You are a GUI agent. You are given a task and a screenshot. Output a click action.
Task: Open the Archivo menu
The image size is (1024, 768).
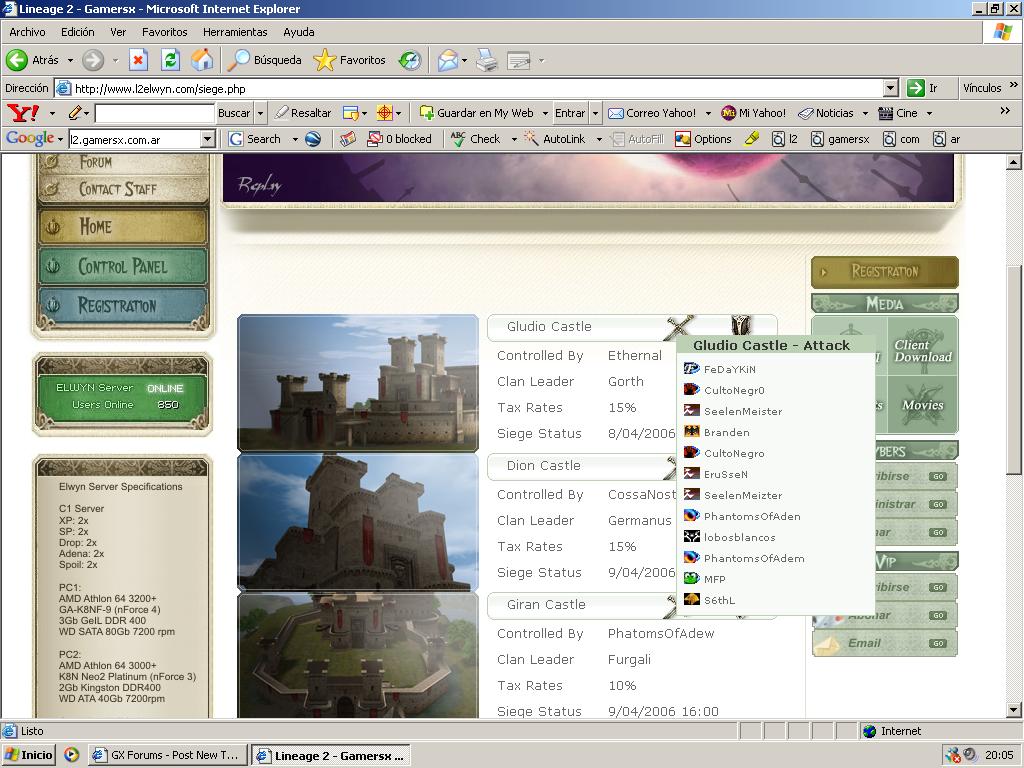click(x=27, y=32)
